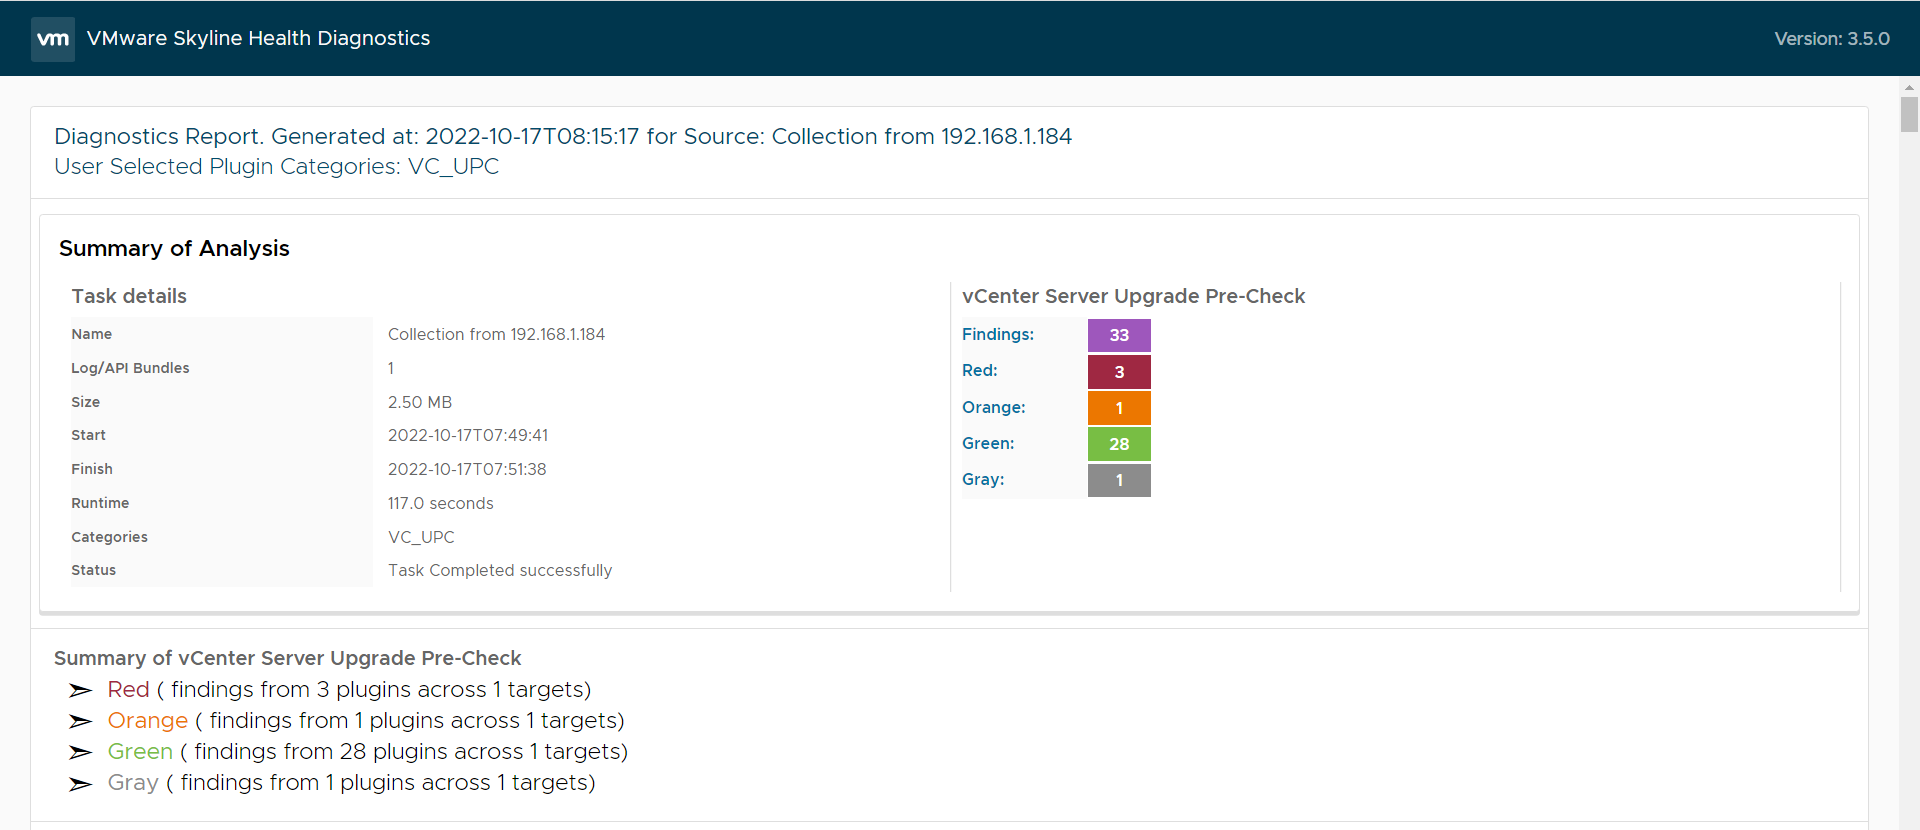Click the purple Findings count 33 box

(x=1119, y=335)
